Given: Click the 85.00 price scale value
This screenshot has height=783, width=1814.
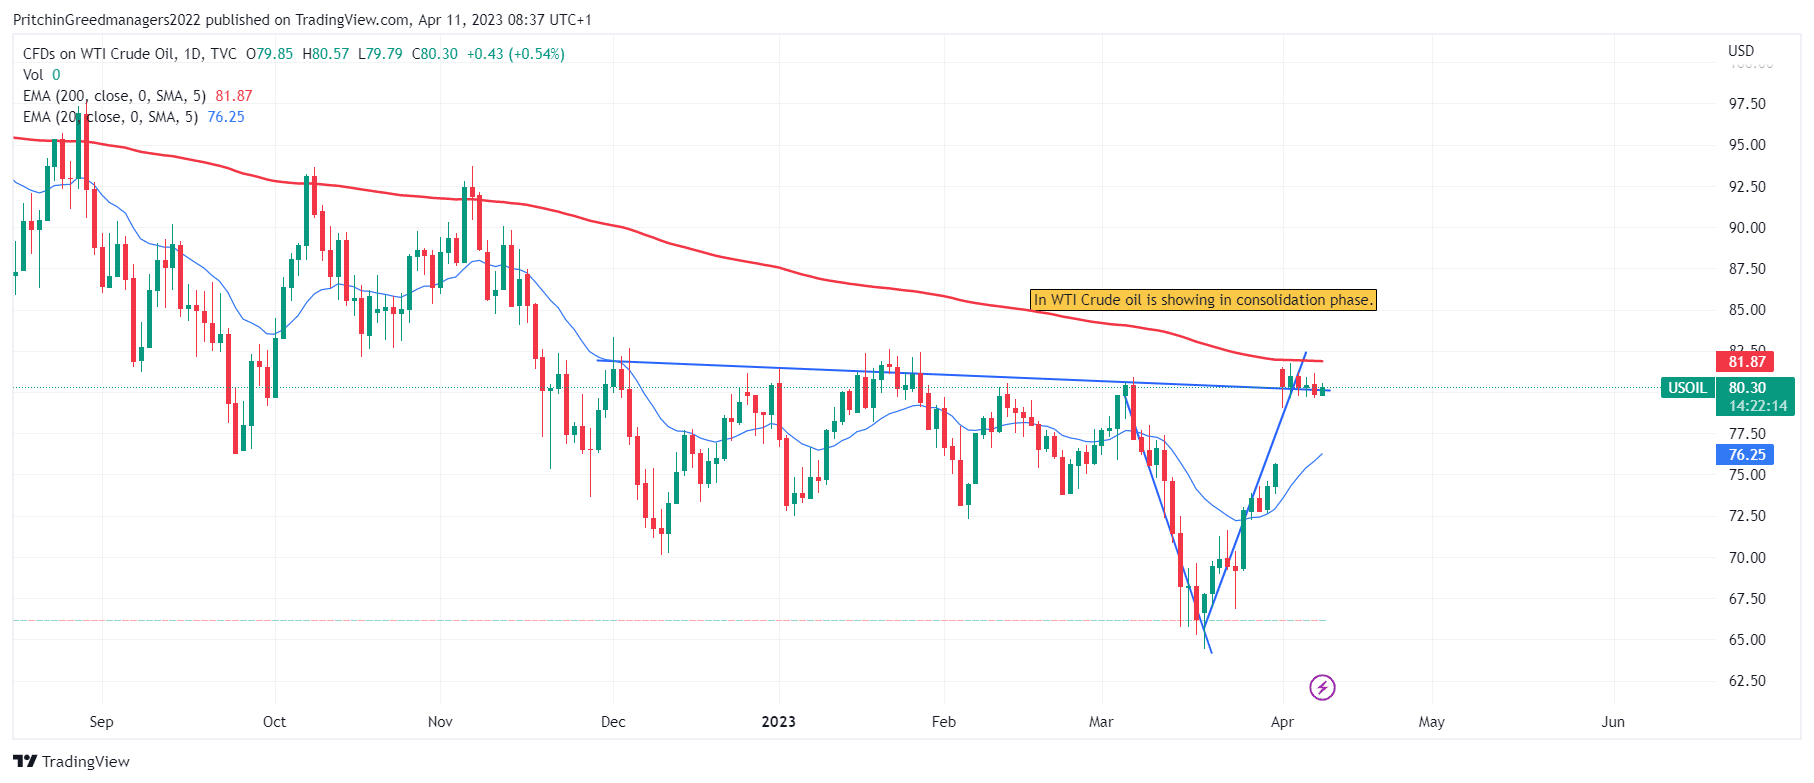Looking at the screenshot, I should pyautogui.click(x=1747, y=310).
